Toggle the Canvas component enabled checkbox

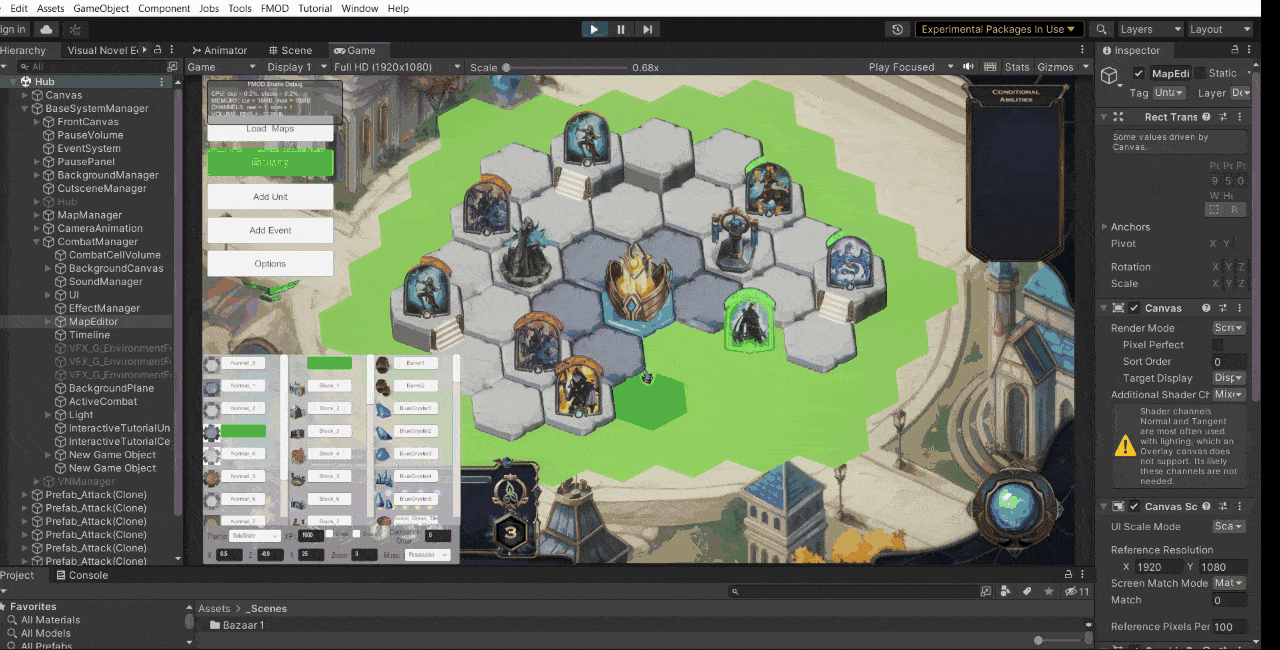click(1134, 308)
